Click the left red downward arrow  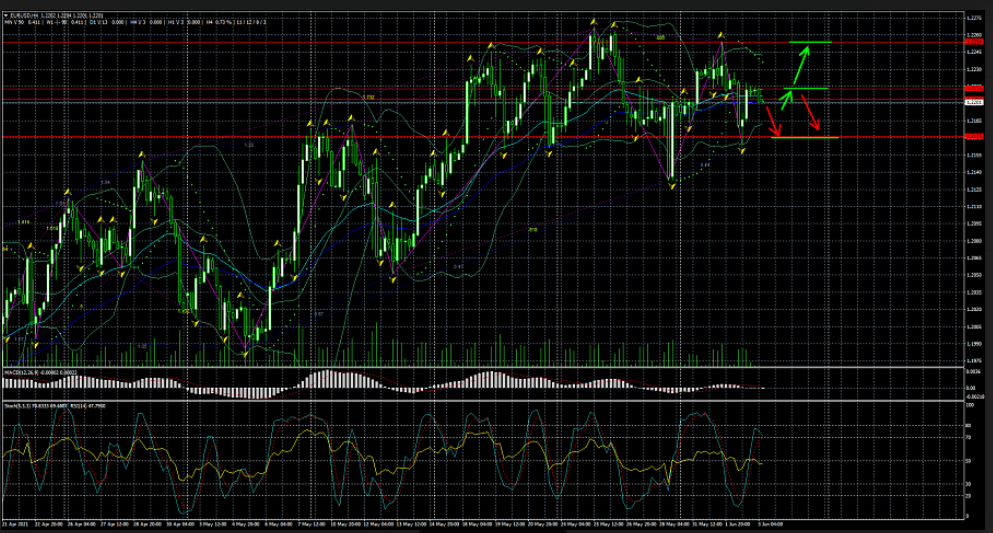click(x=772, y=122)
